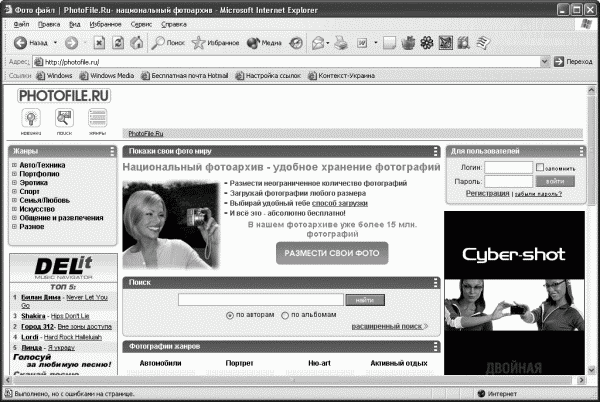The height and width of the screenshot is (402, 600).
Task: Click the site's жанры list icon
Action: coord(98,118)
